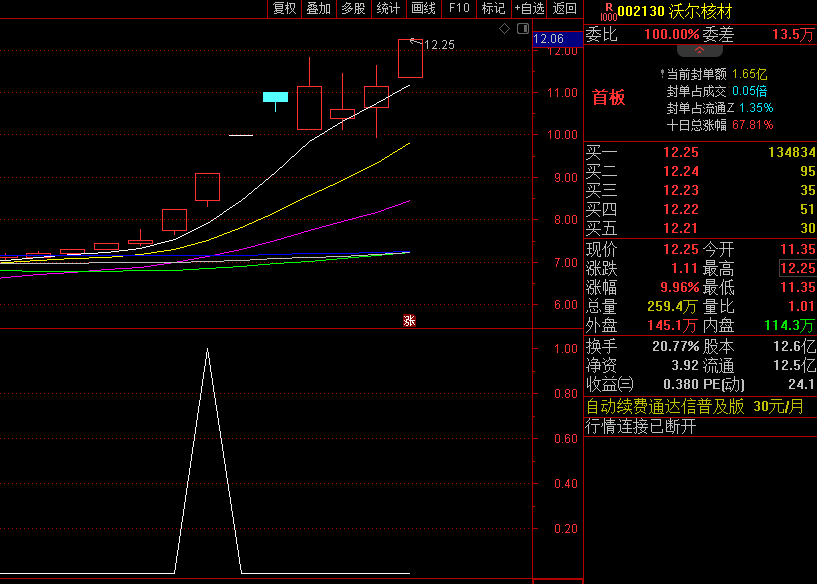The image size is (817, 584).
Task: Open the 复权 toolbar option
Action: tap(284, 8)
